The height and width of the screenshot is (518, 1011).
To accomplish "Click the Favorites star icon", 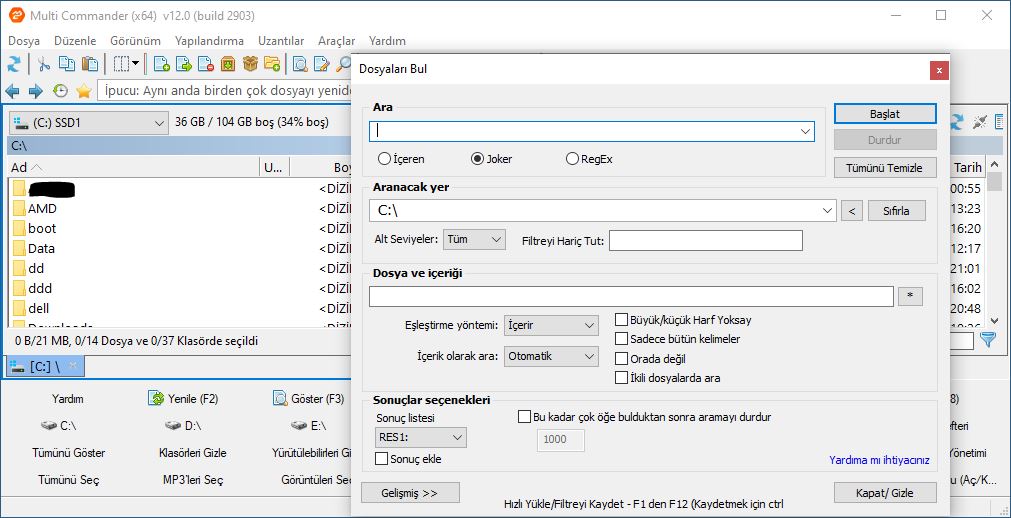I will (83, 91).
